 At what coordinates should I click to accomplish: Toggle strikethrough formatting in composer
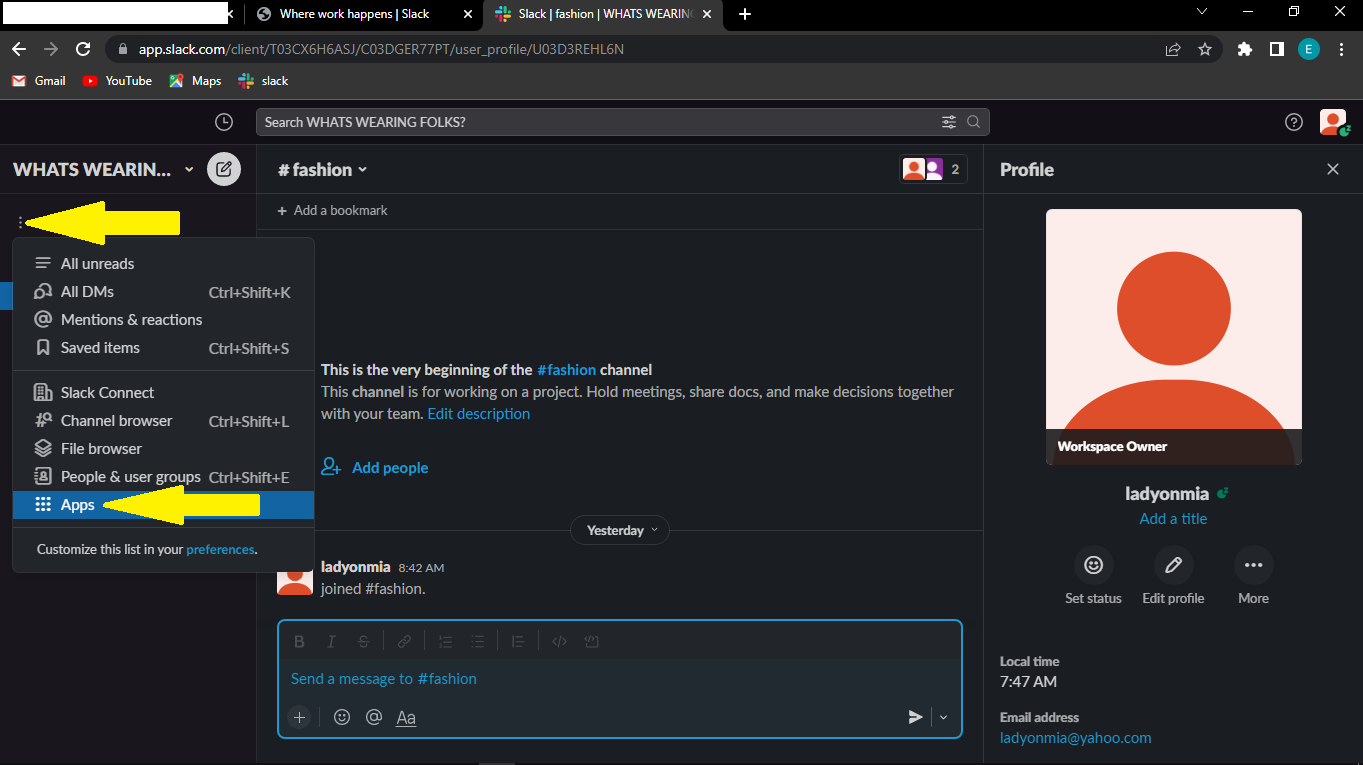coord(363,642)
